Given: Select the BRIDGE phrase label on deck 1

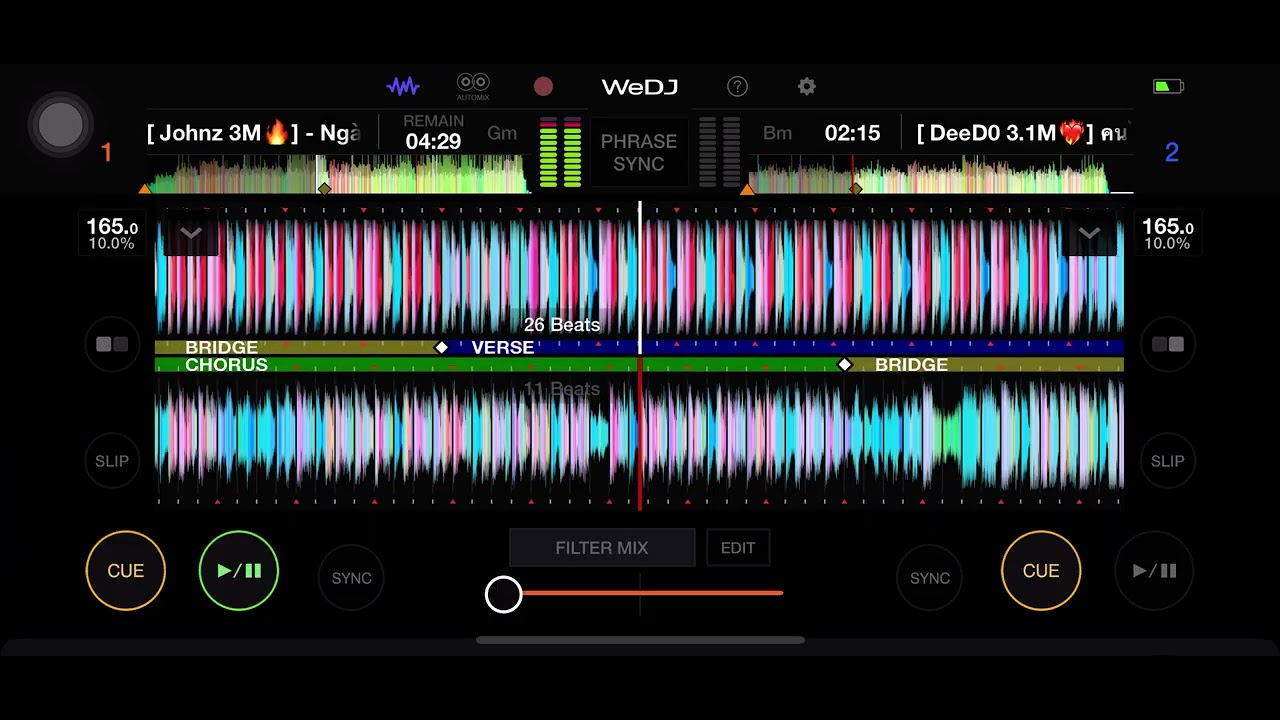Looking at the screenshot, I should (221, 347).
